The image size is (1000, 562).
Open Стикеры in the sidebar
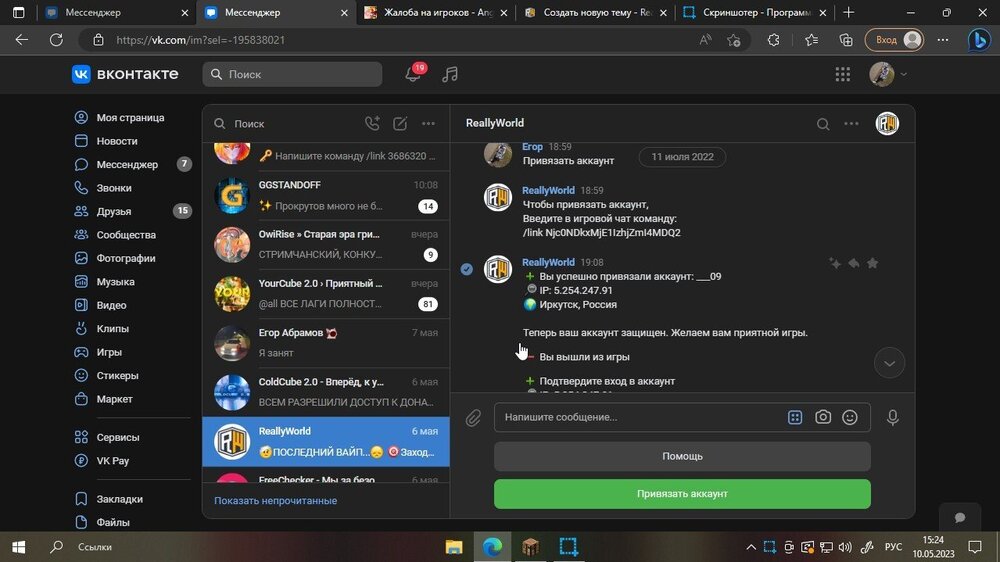117,376
